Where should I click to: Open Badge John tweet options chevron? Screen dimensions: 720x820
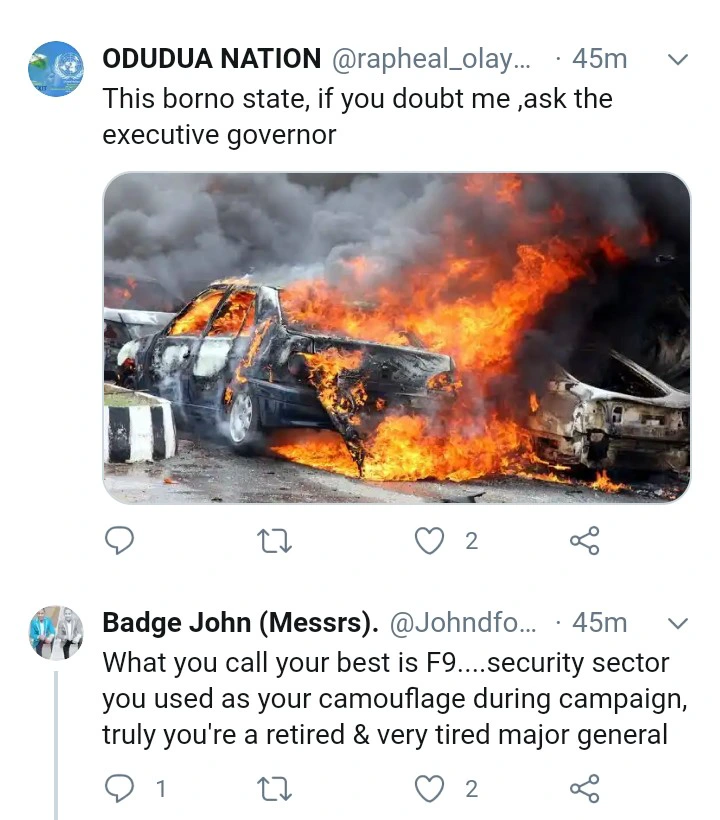click(x=678, y=624)
